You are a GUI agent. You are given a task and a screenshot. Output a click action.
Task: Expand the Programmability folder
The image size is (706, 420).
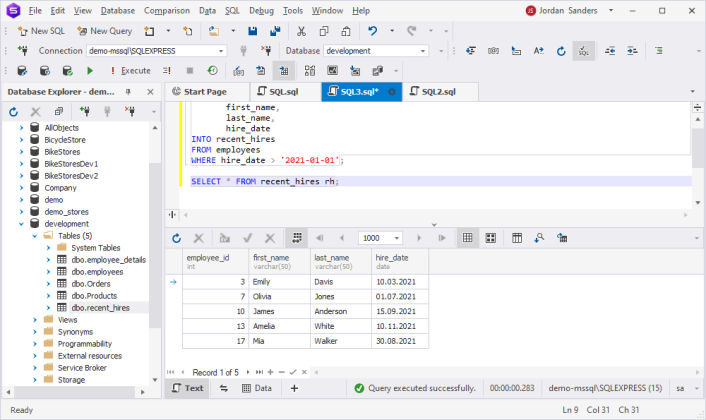point(35,344)
